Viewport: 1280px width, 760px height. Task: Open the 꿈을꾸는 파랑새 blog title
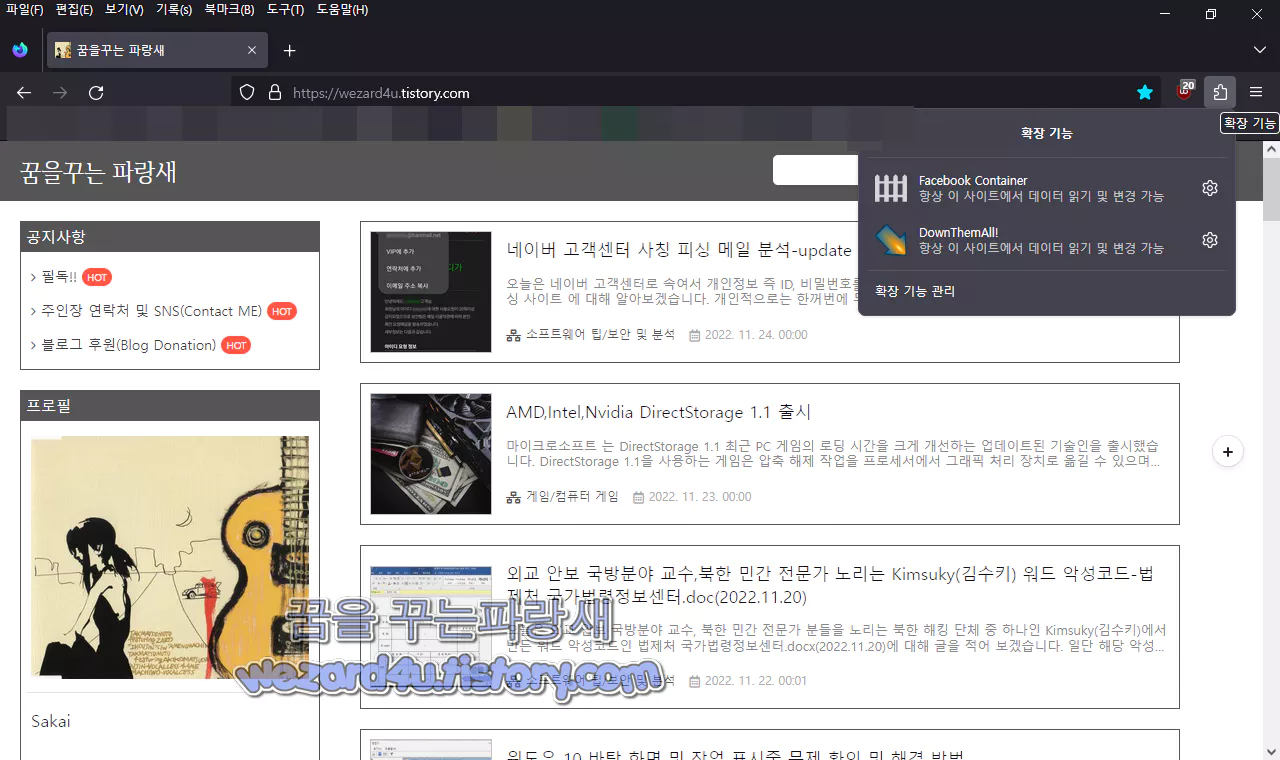98,171
